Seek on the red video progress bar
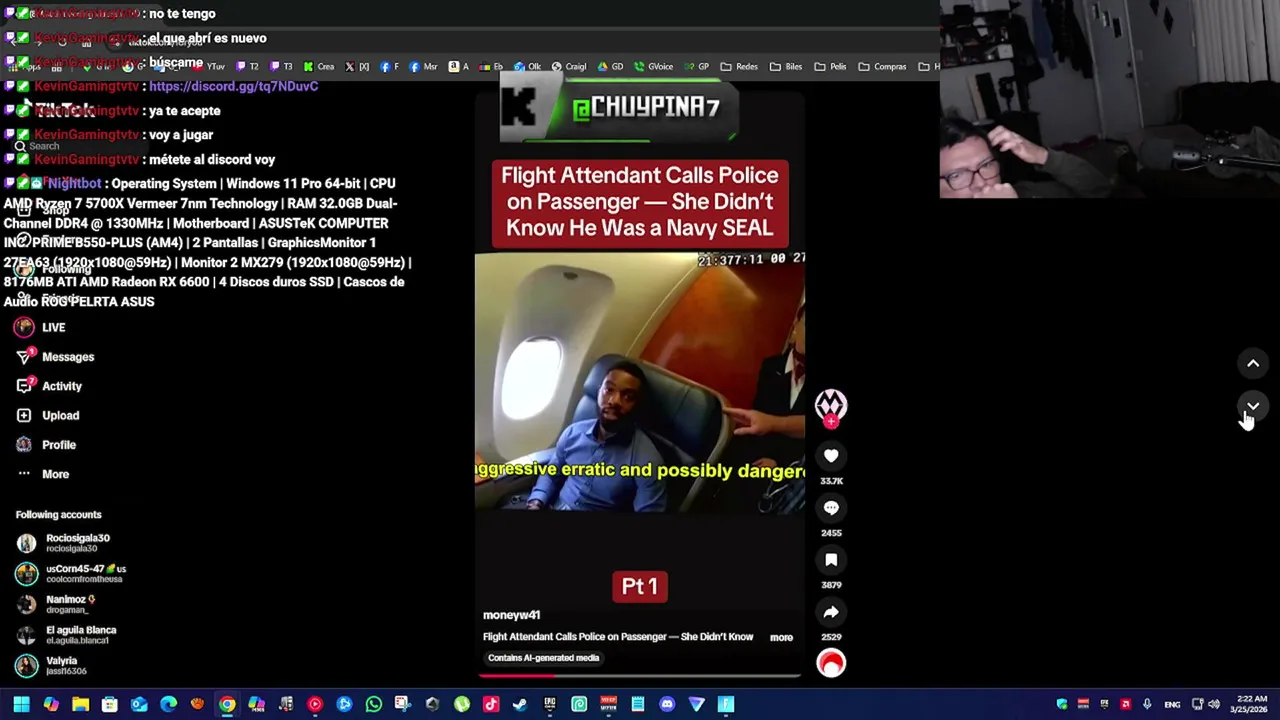1280x720 pixels. [x=640, y=676]
